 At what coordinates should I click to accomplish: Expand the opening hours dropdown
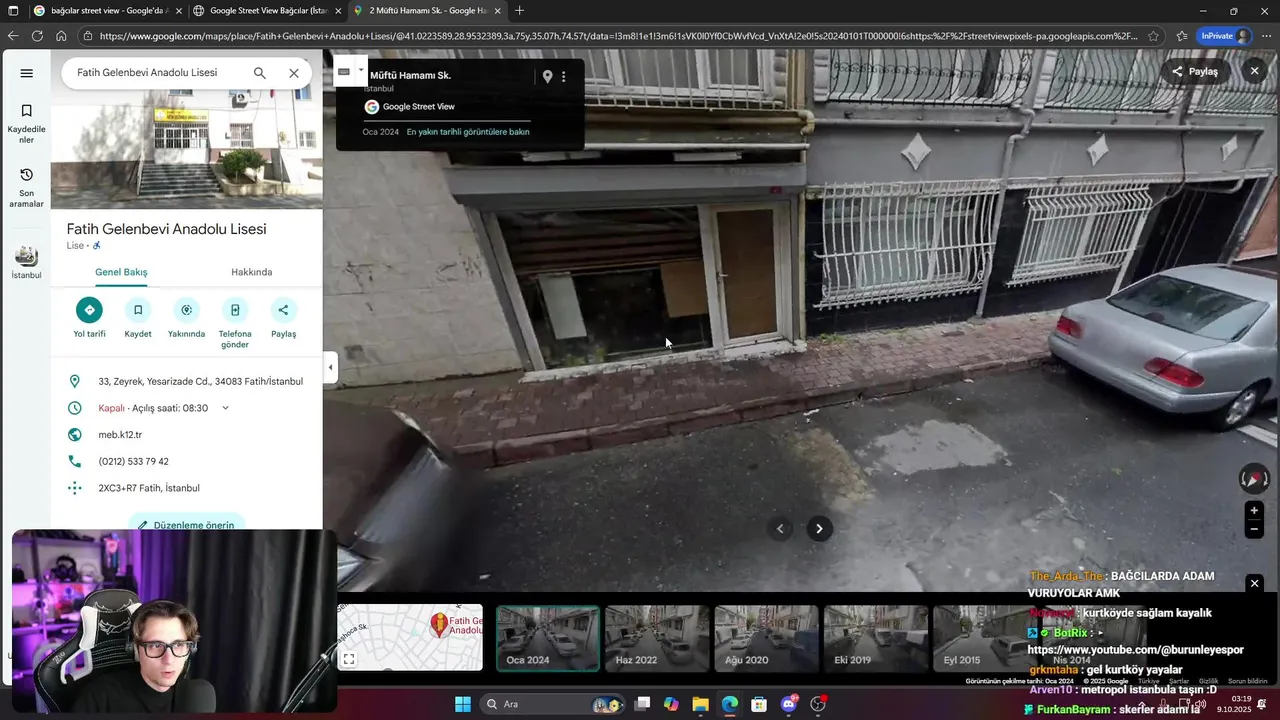(x=225, y=408)
